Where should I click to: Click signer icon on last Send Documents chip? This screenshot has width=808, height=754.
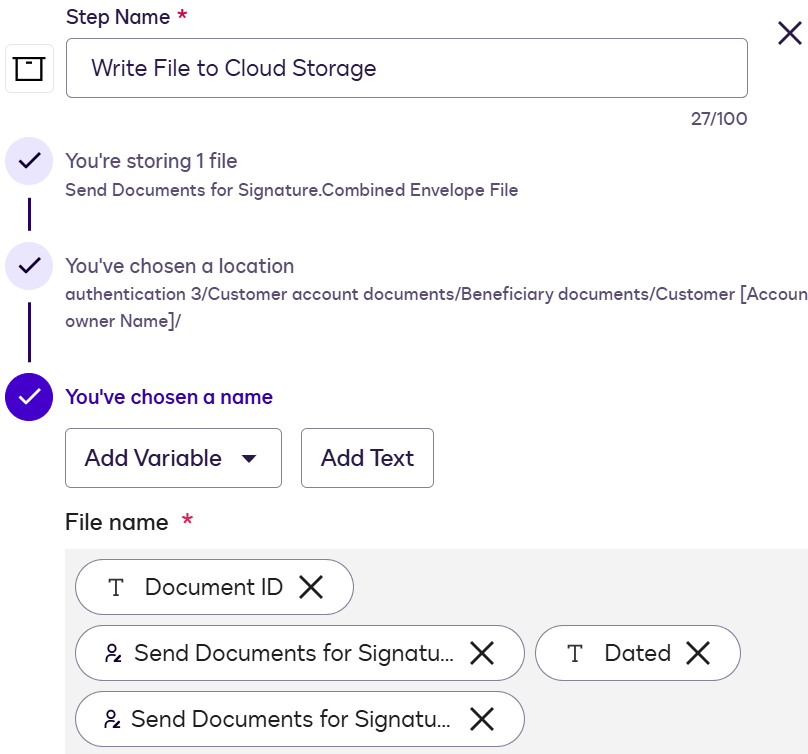[x=112, y=719]
